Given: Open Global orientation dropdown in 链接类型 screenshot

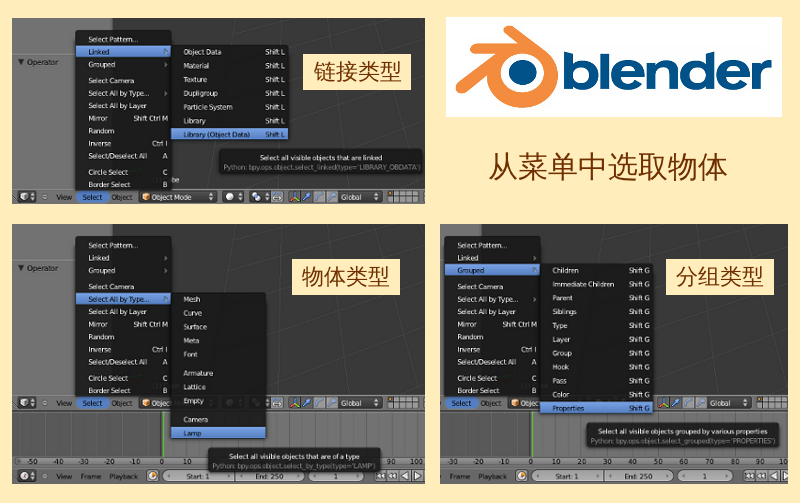Looking at the screenshot, I should tap(360, 197).
